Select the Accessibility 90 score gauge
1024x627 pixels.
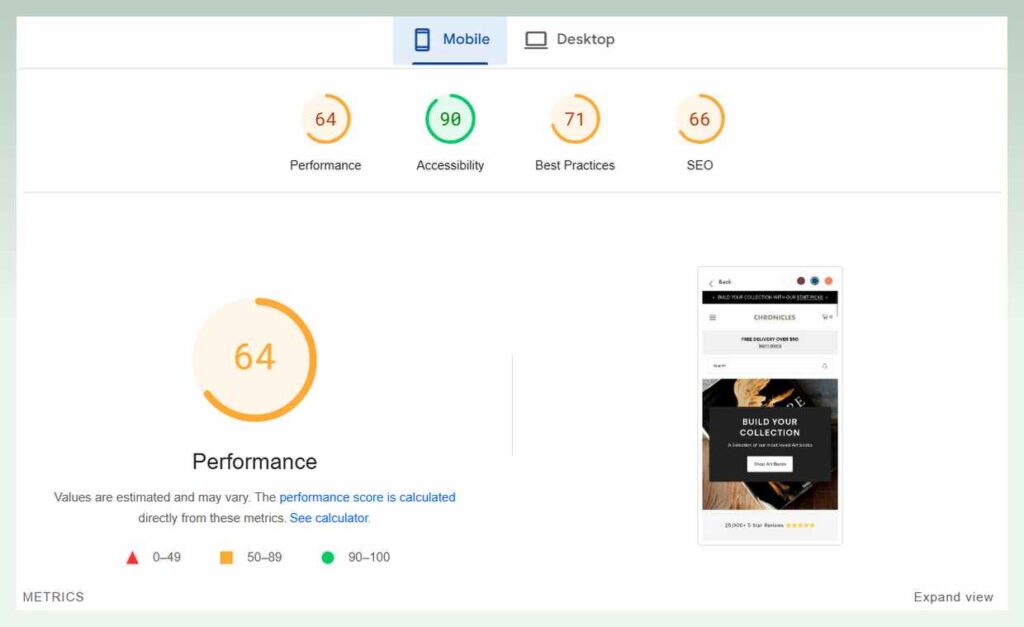coord(450,119)
